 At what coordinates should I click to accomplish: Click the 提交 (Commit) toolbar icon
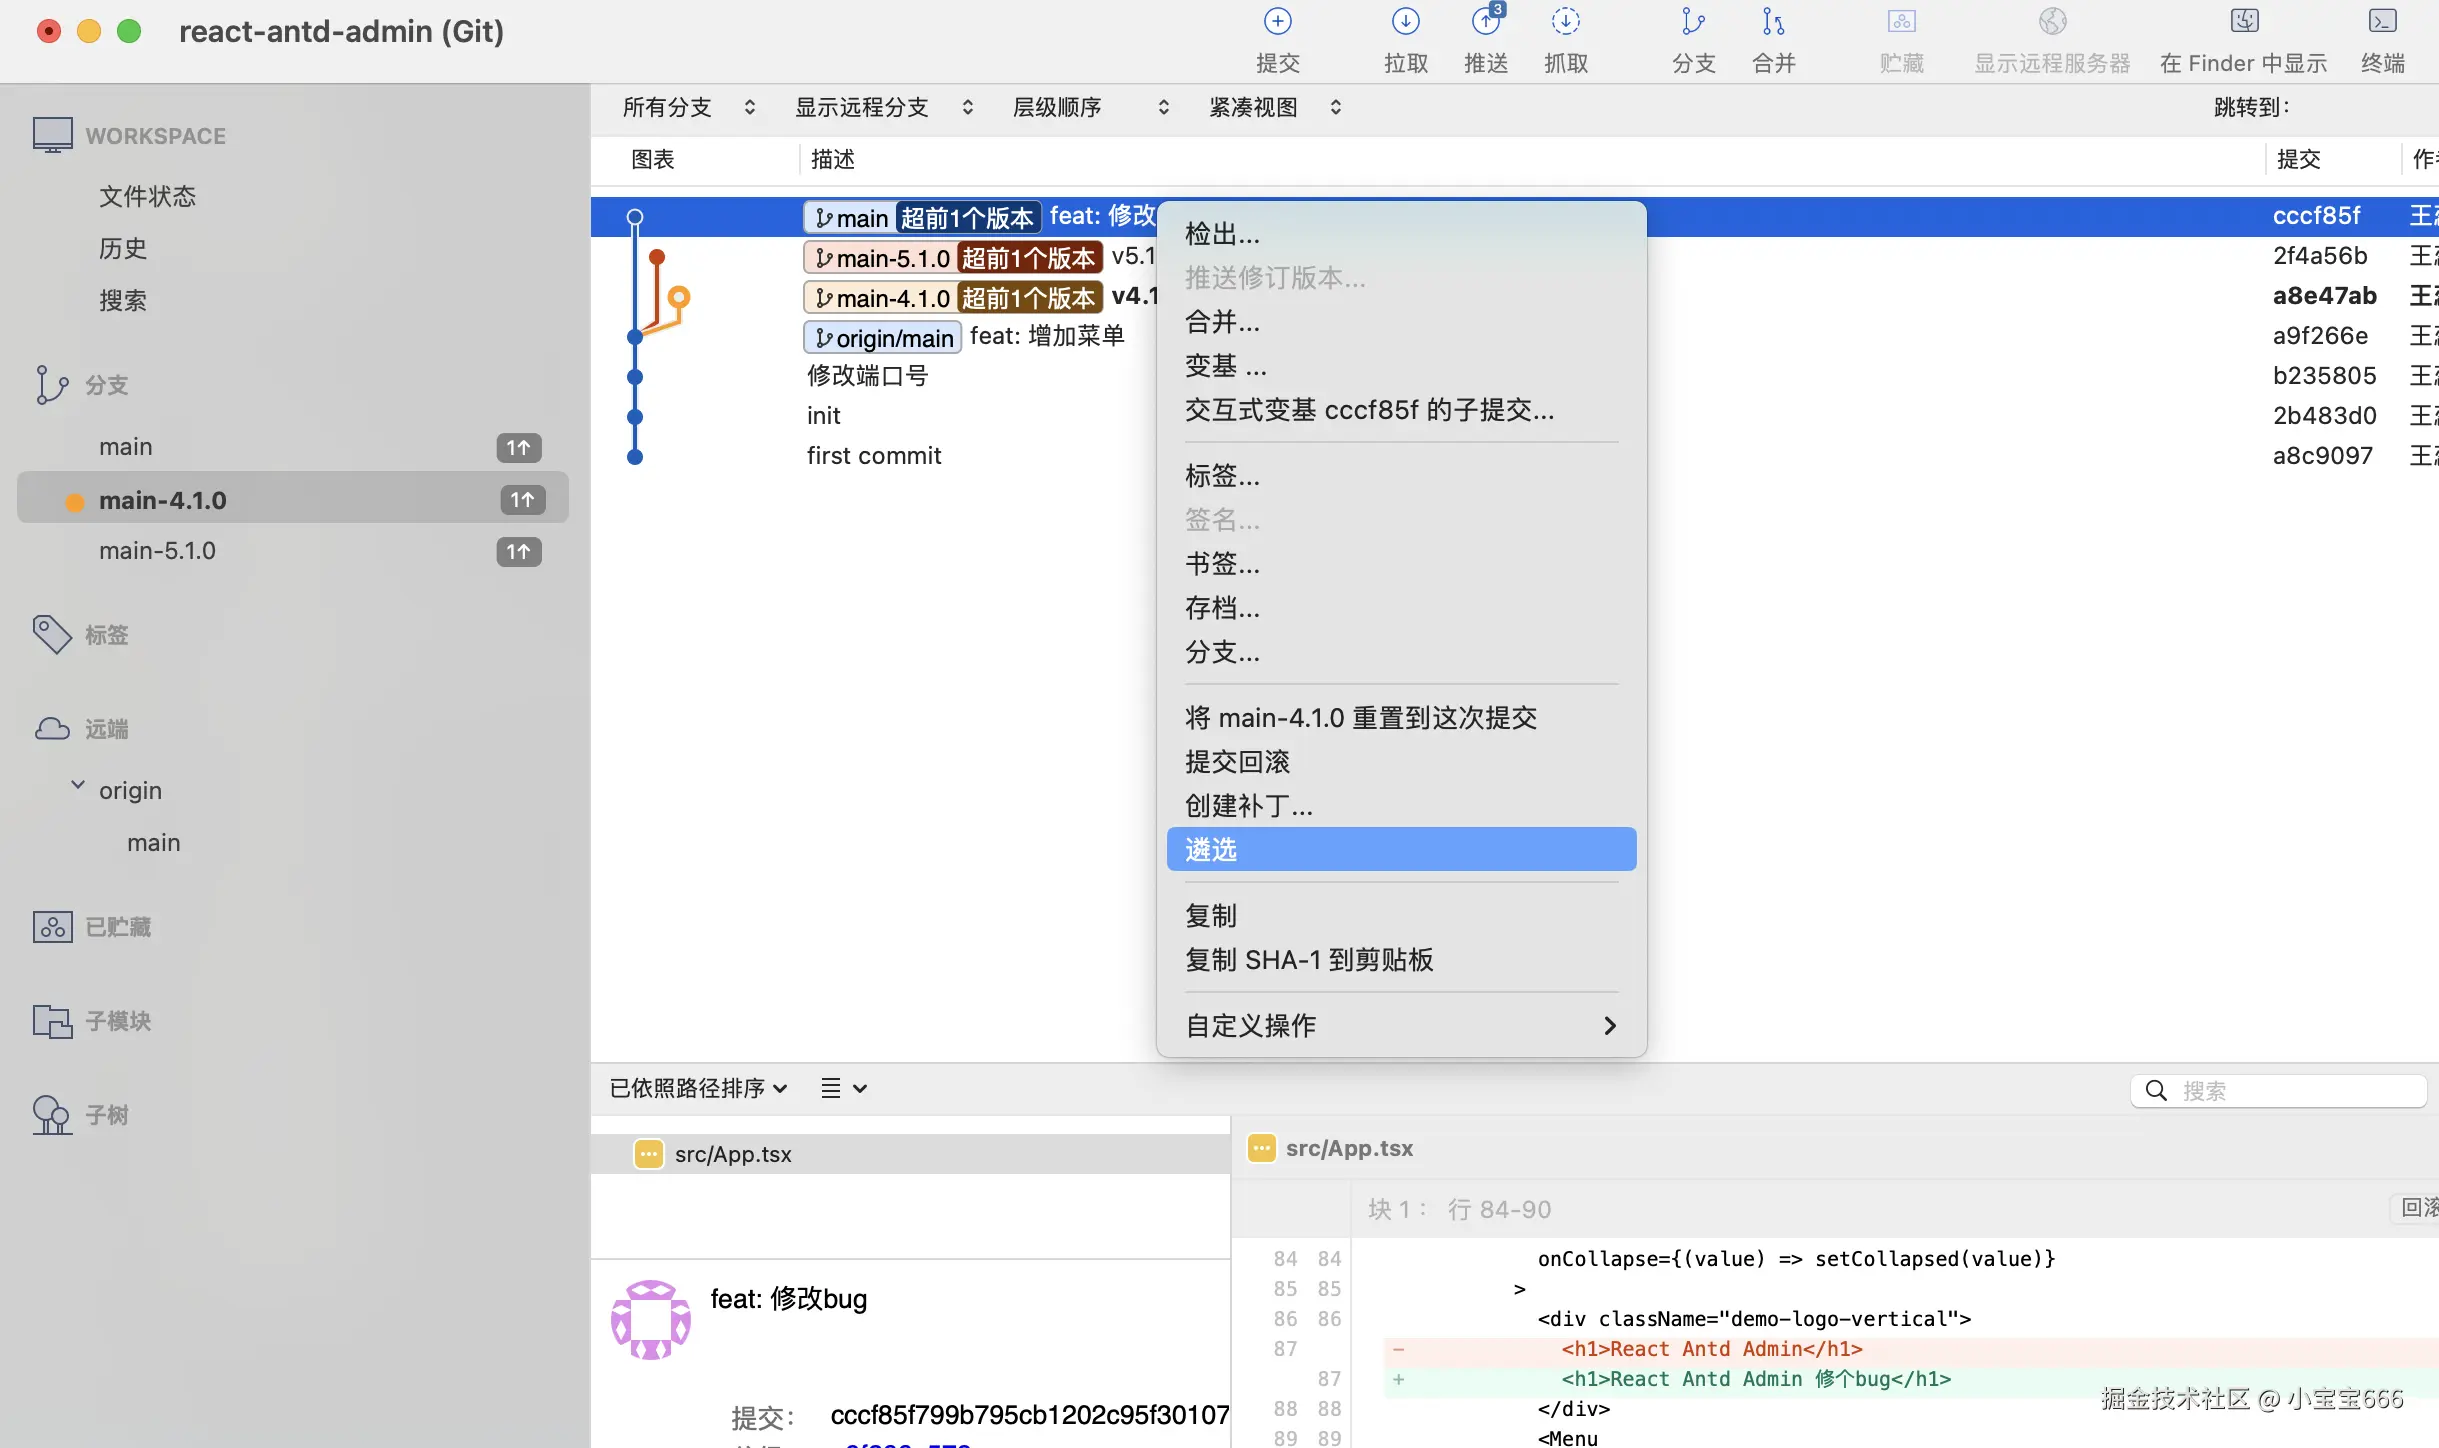tap(1277, 23)
